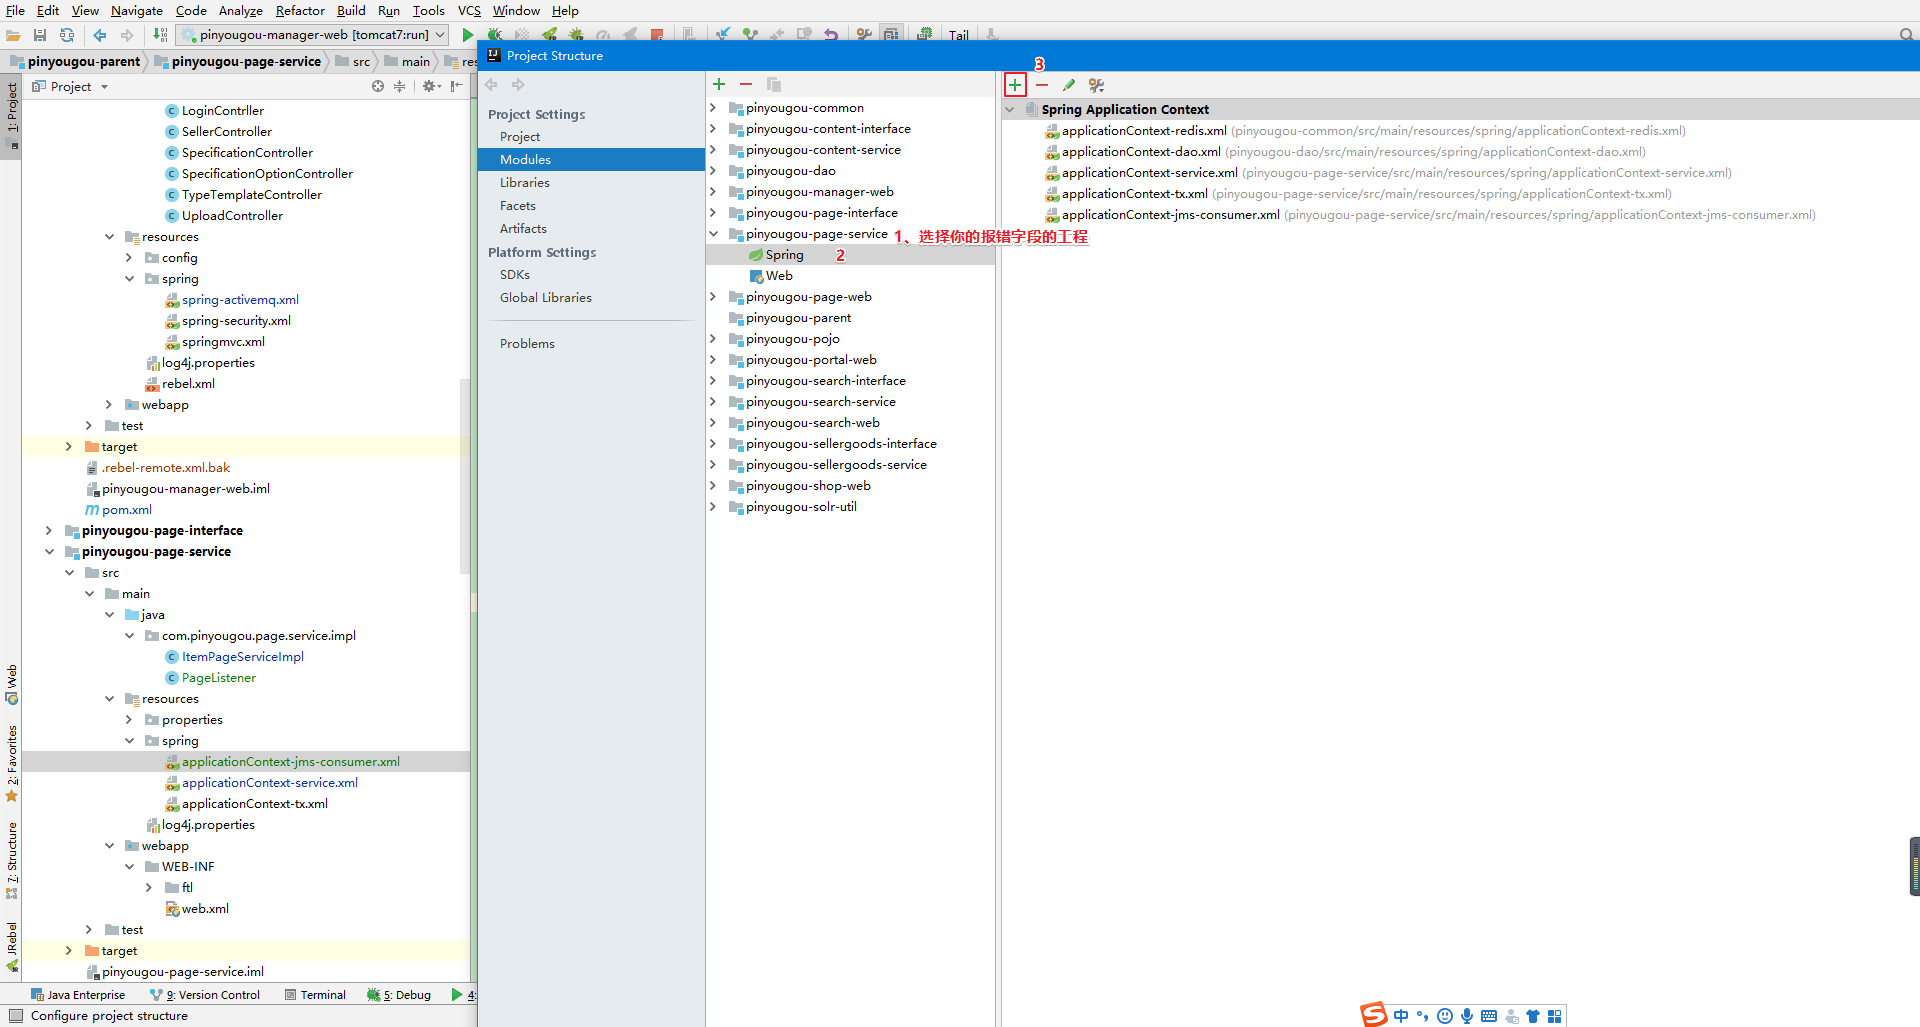Open the Analyze menu
Image resolution: width=1920 pixels, height=1027 pixels.
[240, 10]
